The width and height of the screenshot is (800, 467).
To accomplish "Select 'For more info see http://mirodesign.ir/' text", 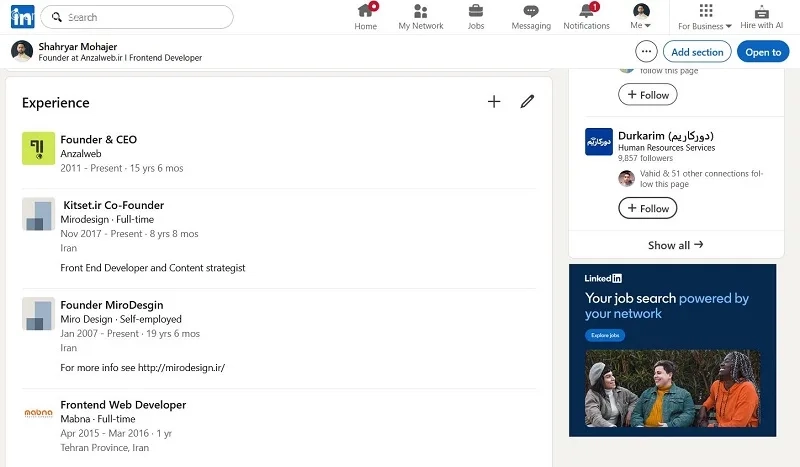I will pos(142,367).
